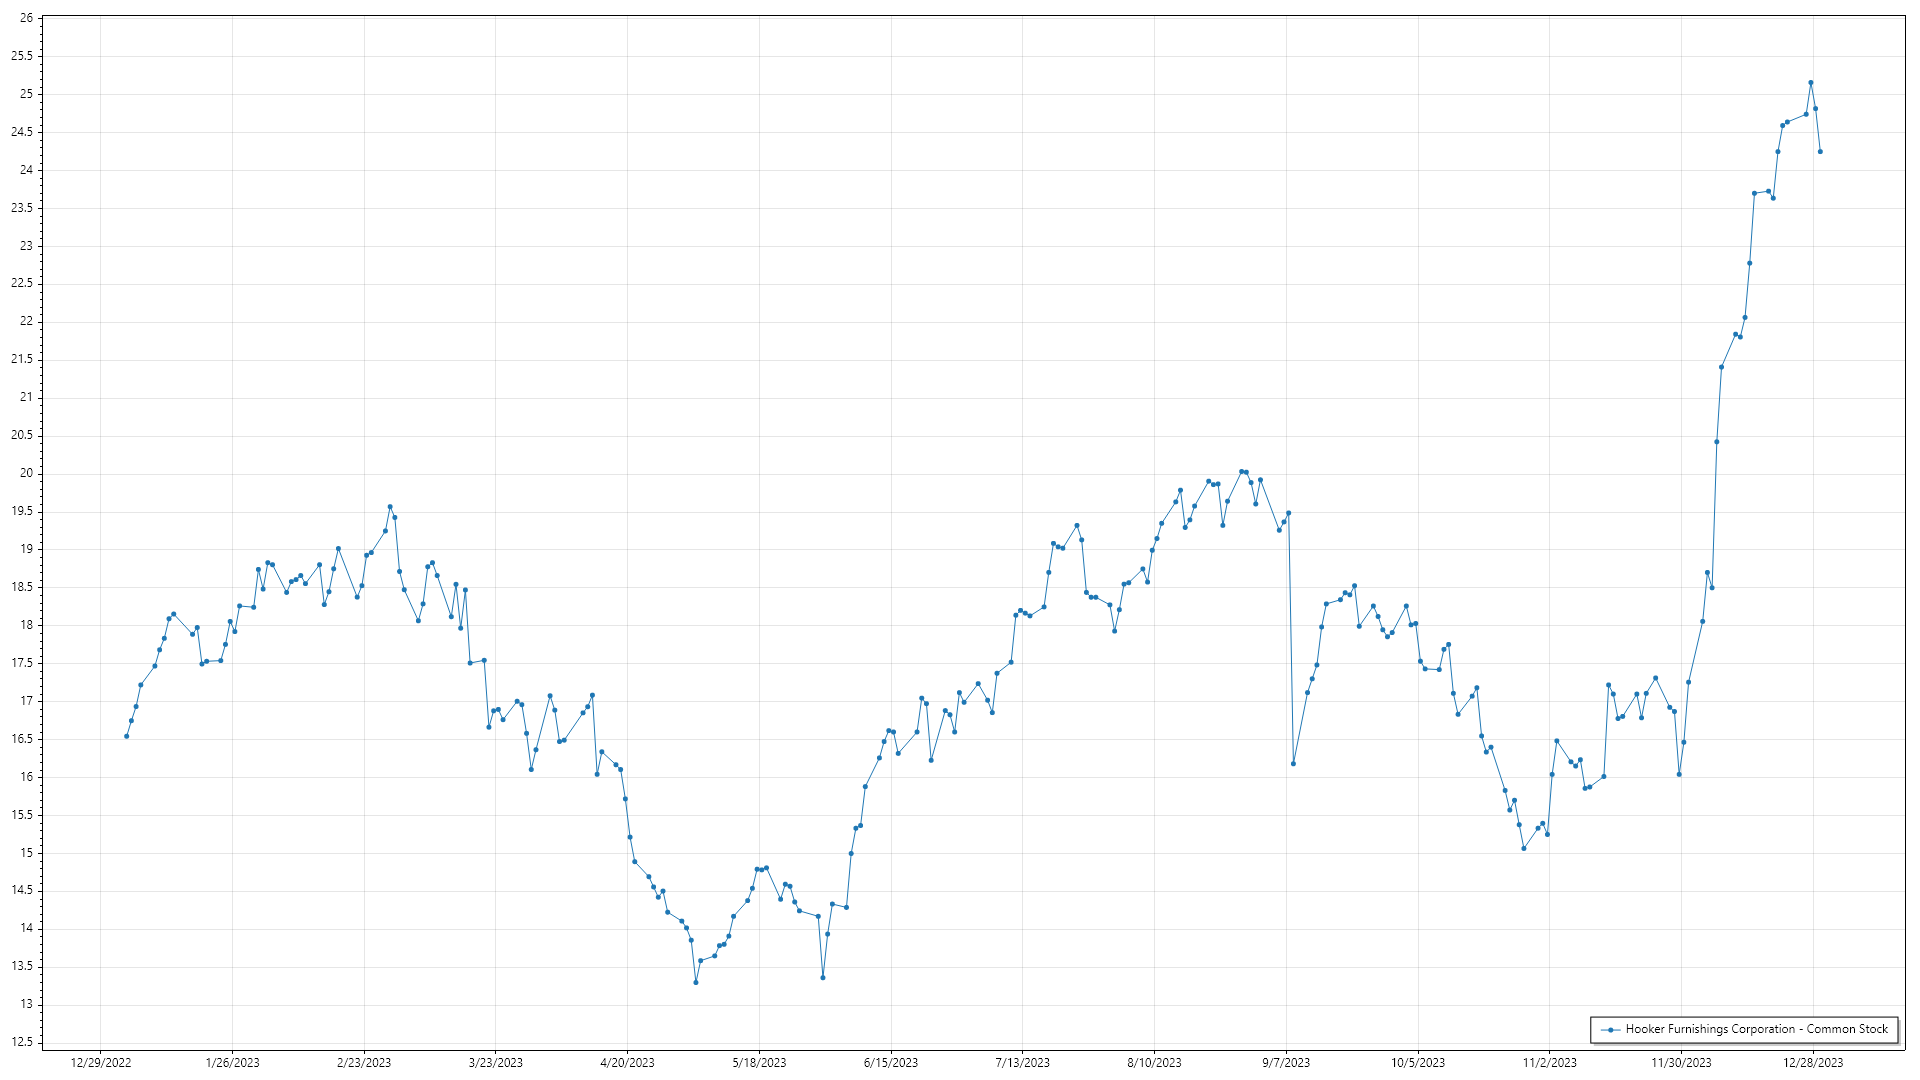
Task: Click the 23 y-axis label
Action: coord(26,246)
